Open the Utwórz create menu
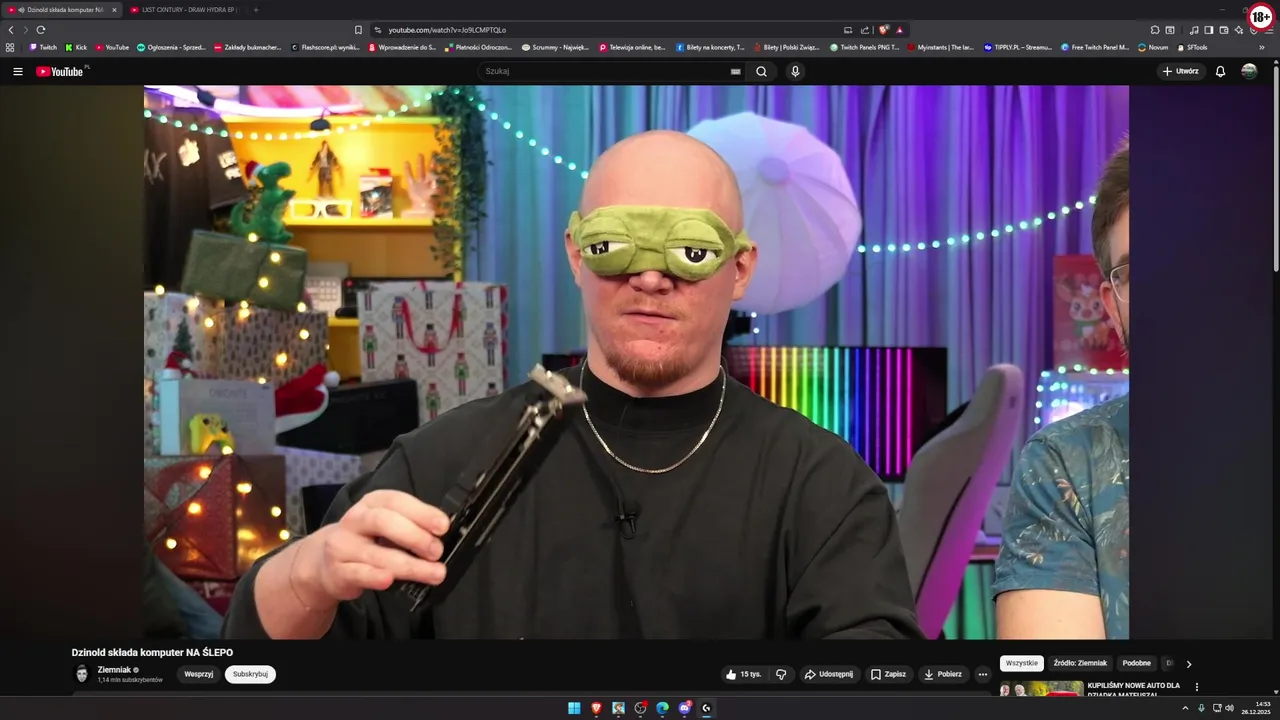 pyautogui.click(x=1180, y=71)
